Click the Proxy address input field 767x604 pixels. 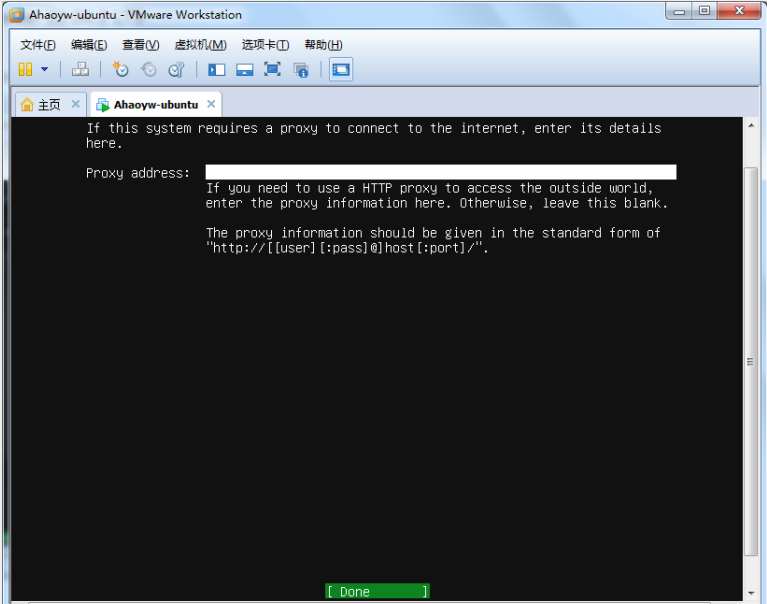click(440, 172)
